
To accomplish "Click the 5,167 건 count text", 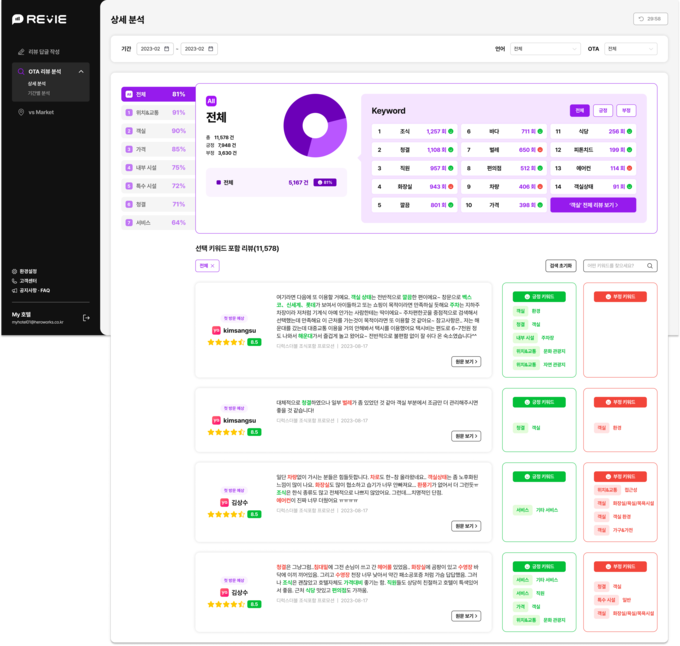I will (298, 183).
